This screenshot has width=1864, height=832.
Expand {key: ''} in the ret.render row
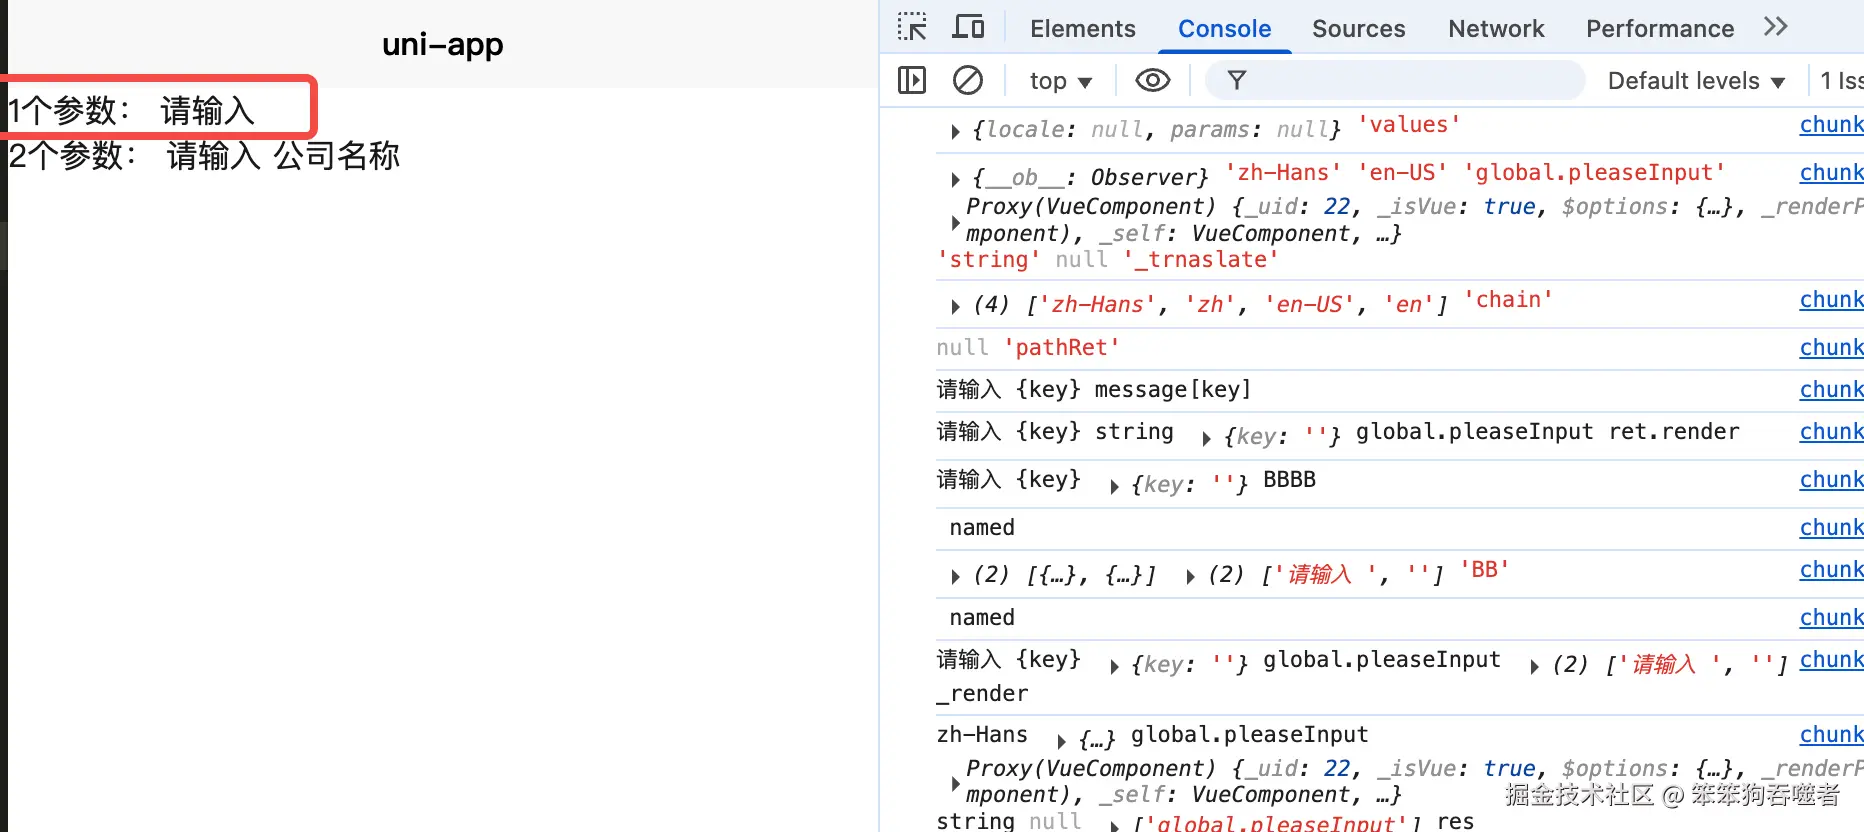1206,438
